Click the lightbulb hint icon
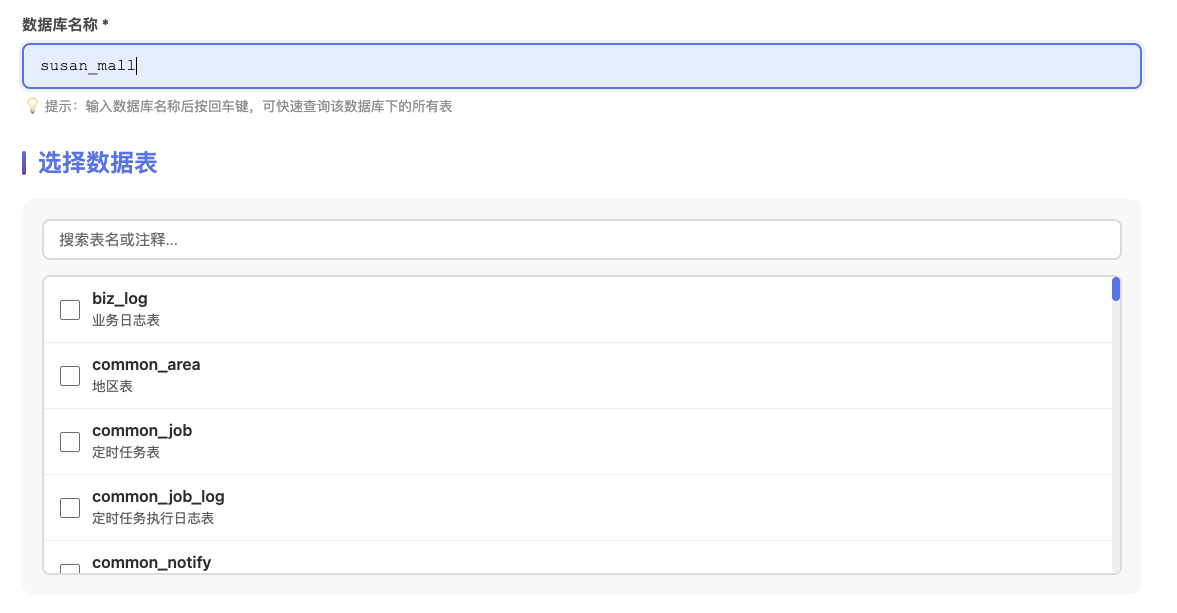The width and height of the screenshot is (1177, 613). pyautogui.click(x=32, y=106)
